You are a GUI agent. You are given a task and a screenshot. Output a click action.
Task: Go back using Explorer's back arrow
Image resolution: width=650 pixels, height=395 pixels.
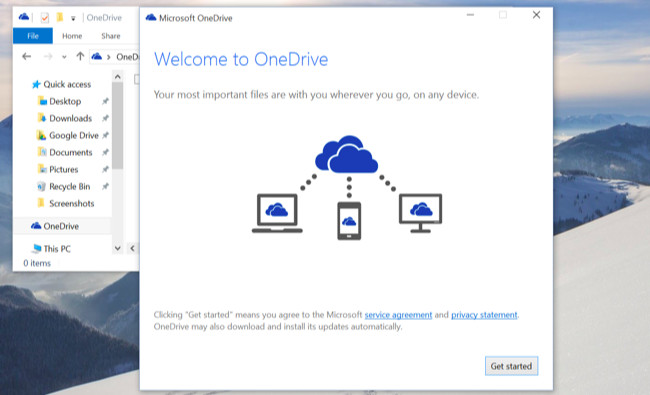tap(27, 56)
